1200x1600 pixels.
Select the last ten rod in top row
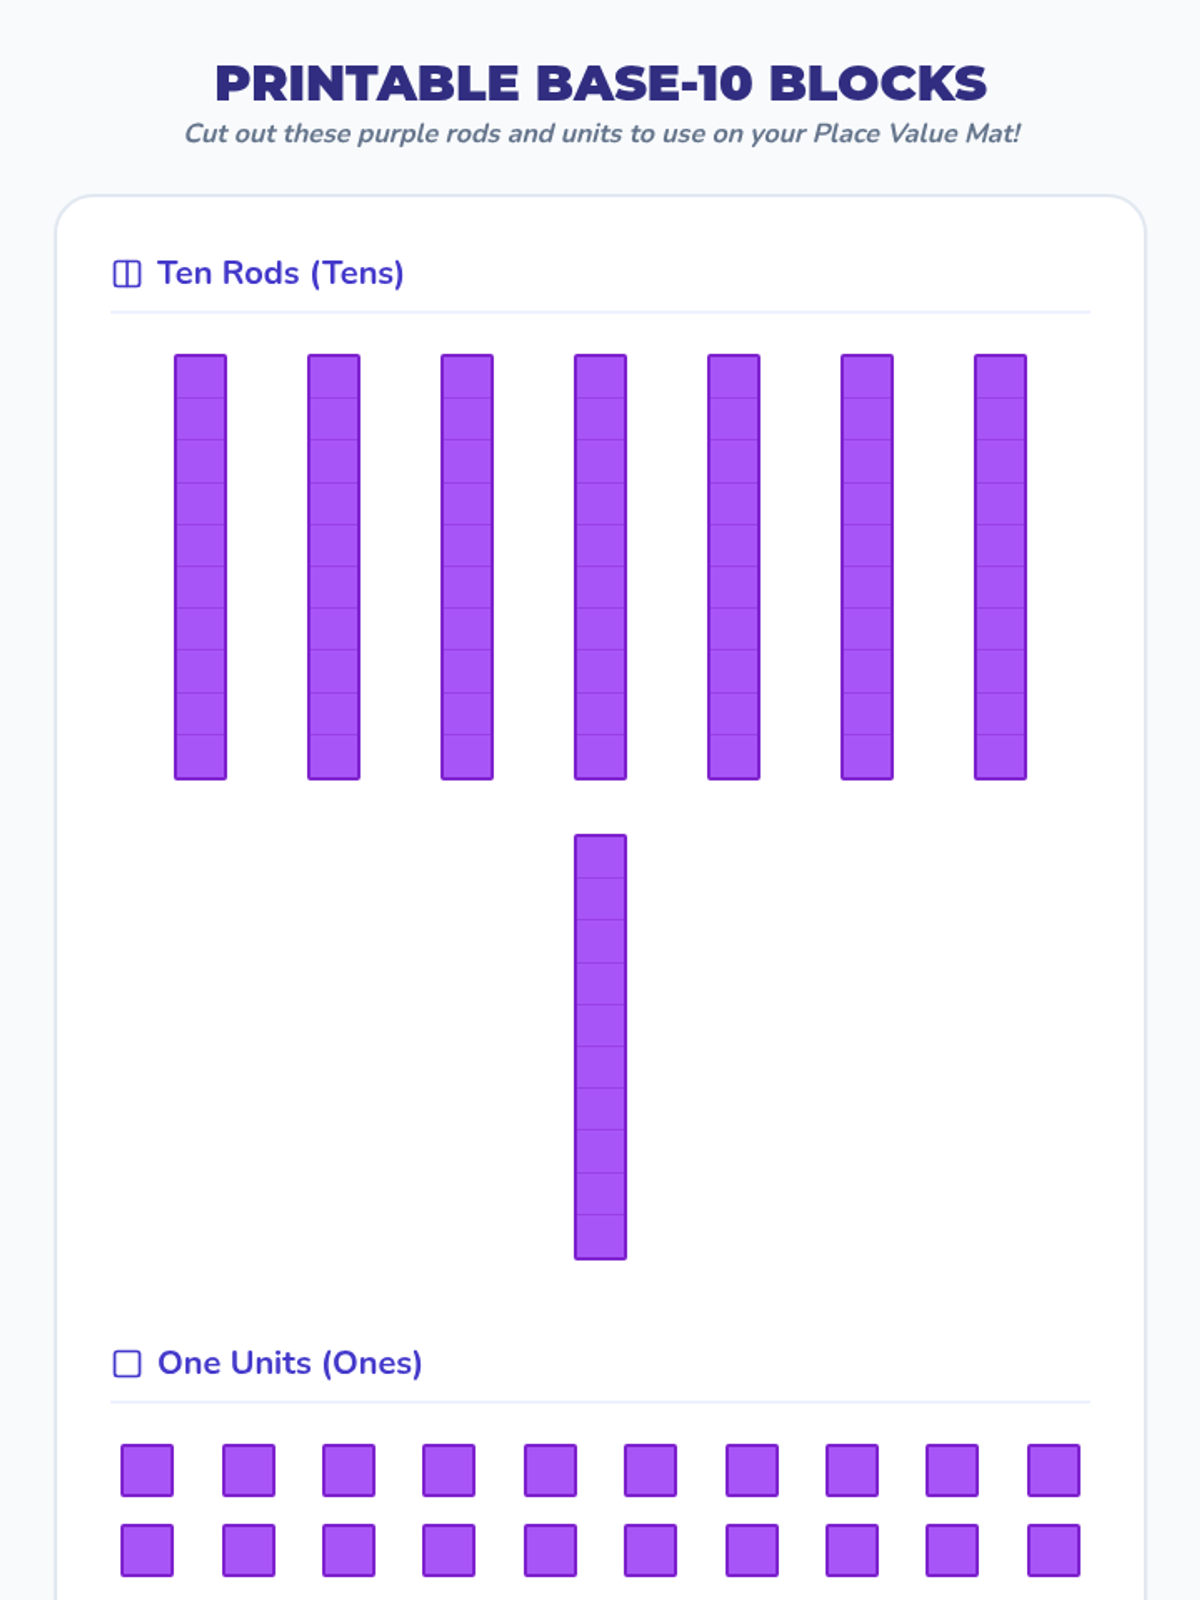pos(1000,567)
